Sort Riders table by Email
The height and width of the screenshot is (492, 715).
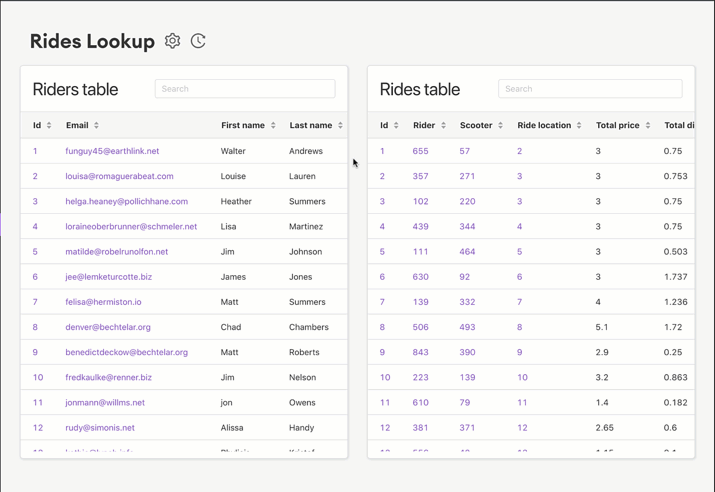point(82,126)
